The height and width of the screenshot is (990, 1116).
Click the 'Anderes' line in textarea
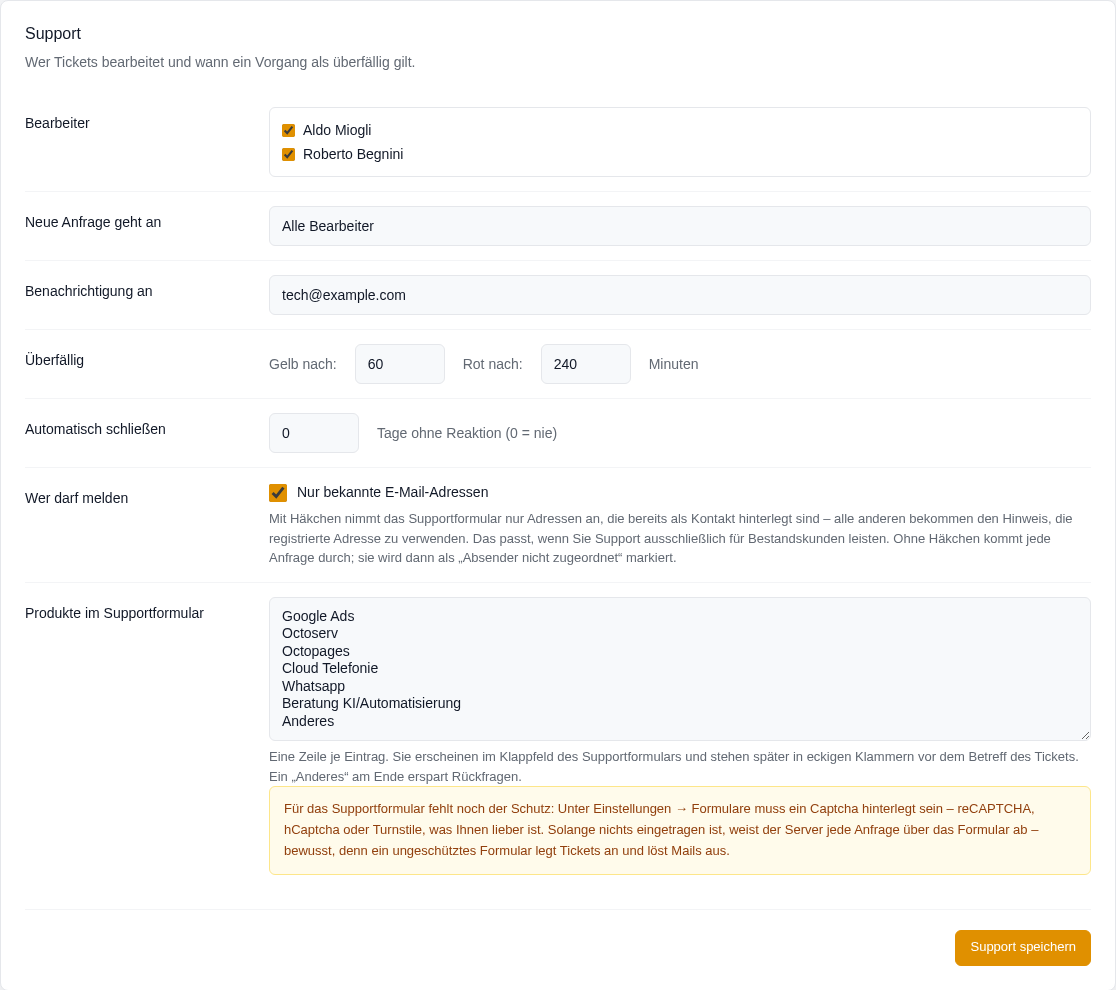tap(307, 721)
